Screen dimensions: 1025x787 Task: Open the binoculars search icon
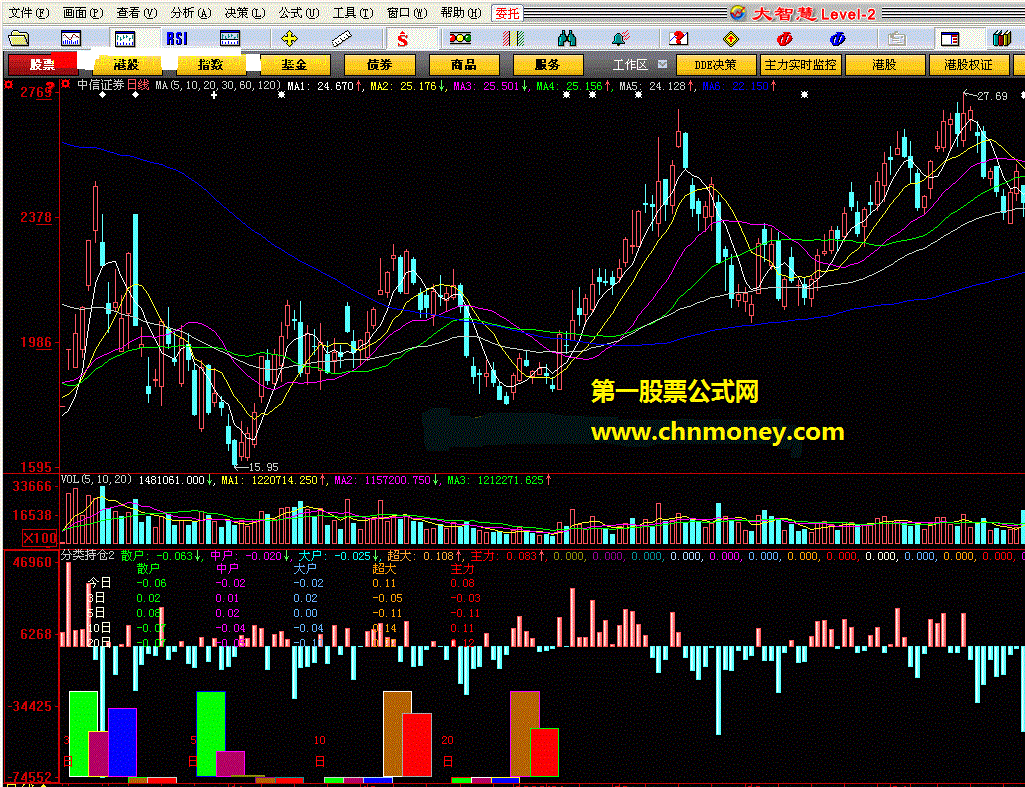pyautogui.click(x=567, y=39)
